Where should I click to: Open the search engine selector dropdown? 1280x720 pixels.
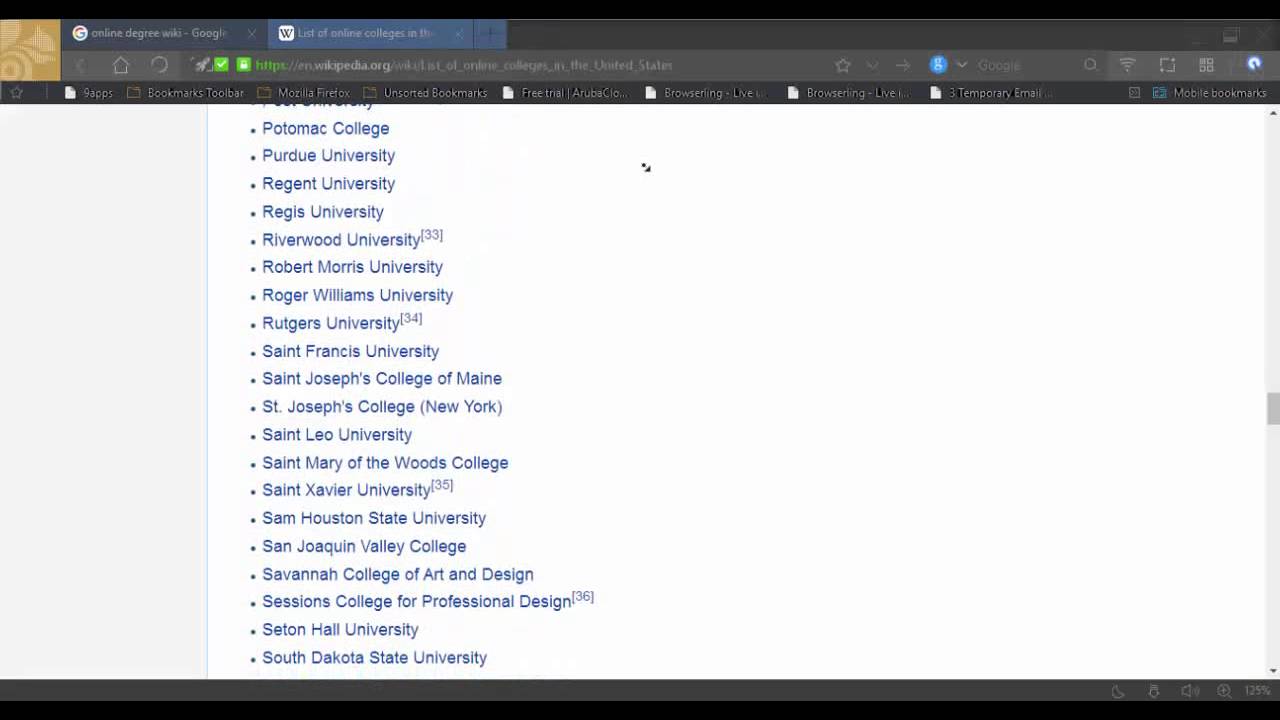(x=962, y=65)
